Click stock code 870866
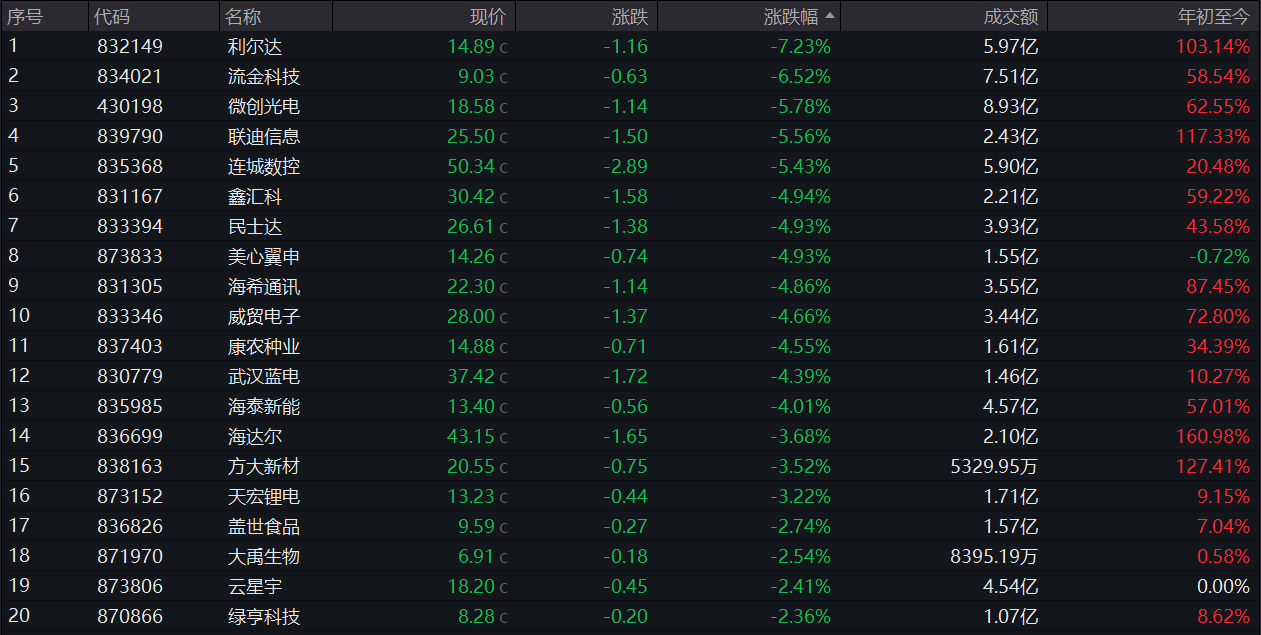This screenshot has height=635, width=1261. click(x=130, y=616)
